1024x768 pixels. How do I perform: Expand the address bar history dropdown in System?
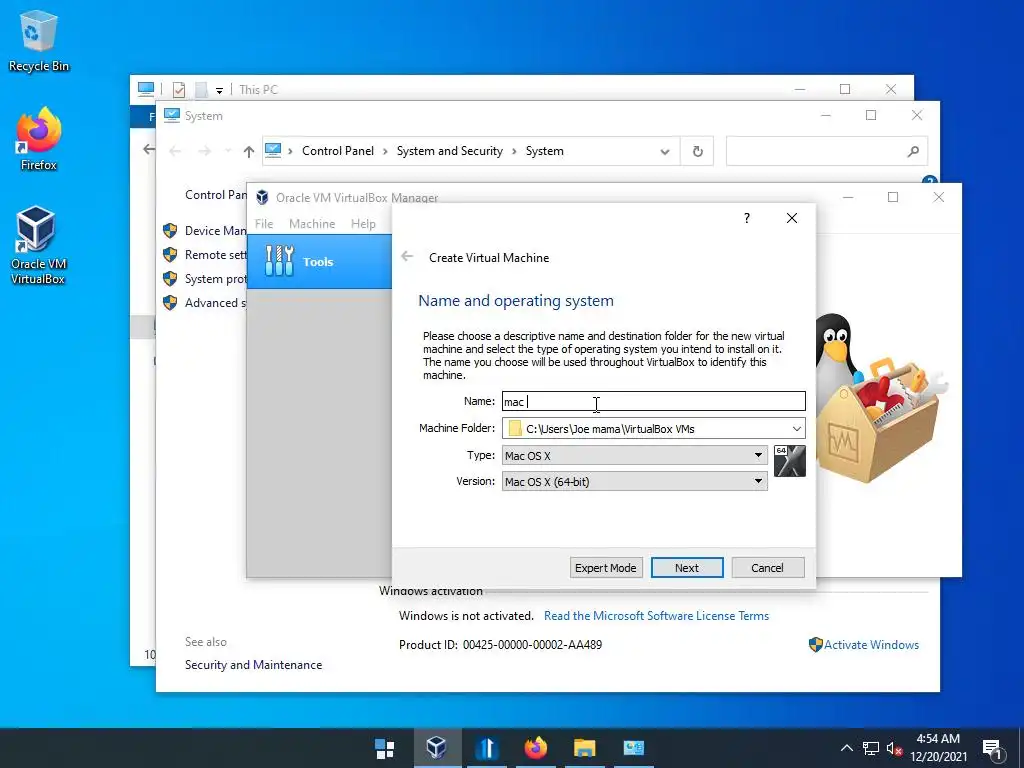[x=665, y=152]
